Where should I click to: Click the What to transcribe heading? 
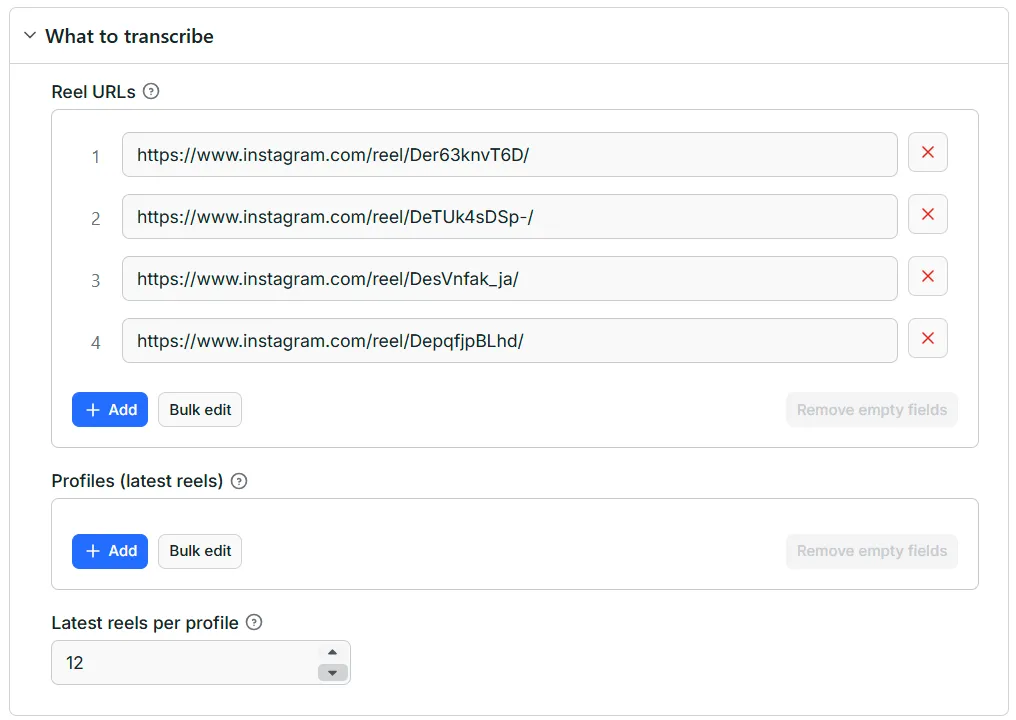point(129,36)
